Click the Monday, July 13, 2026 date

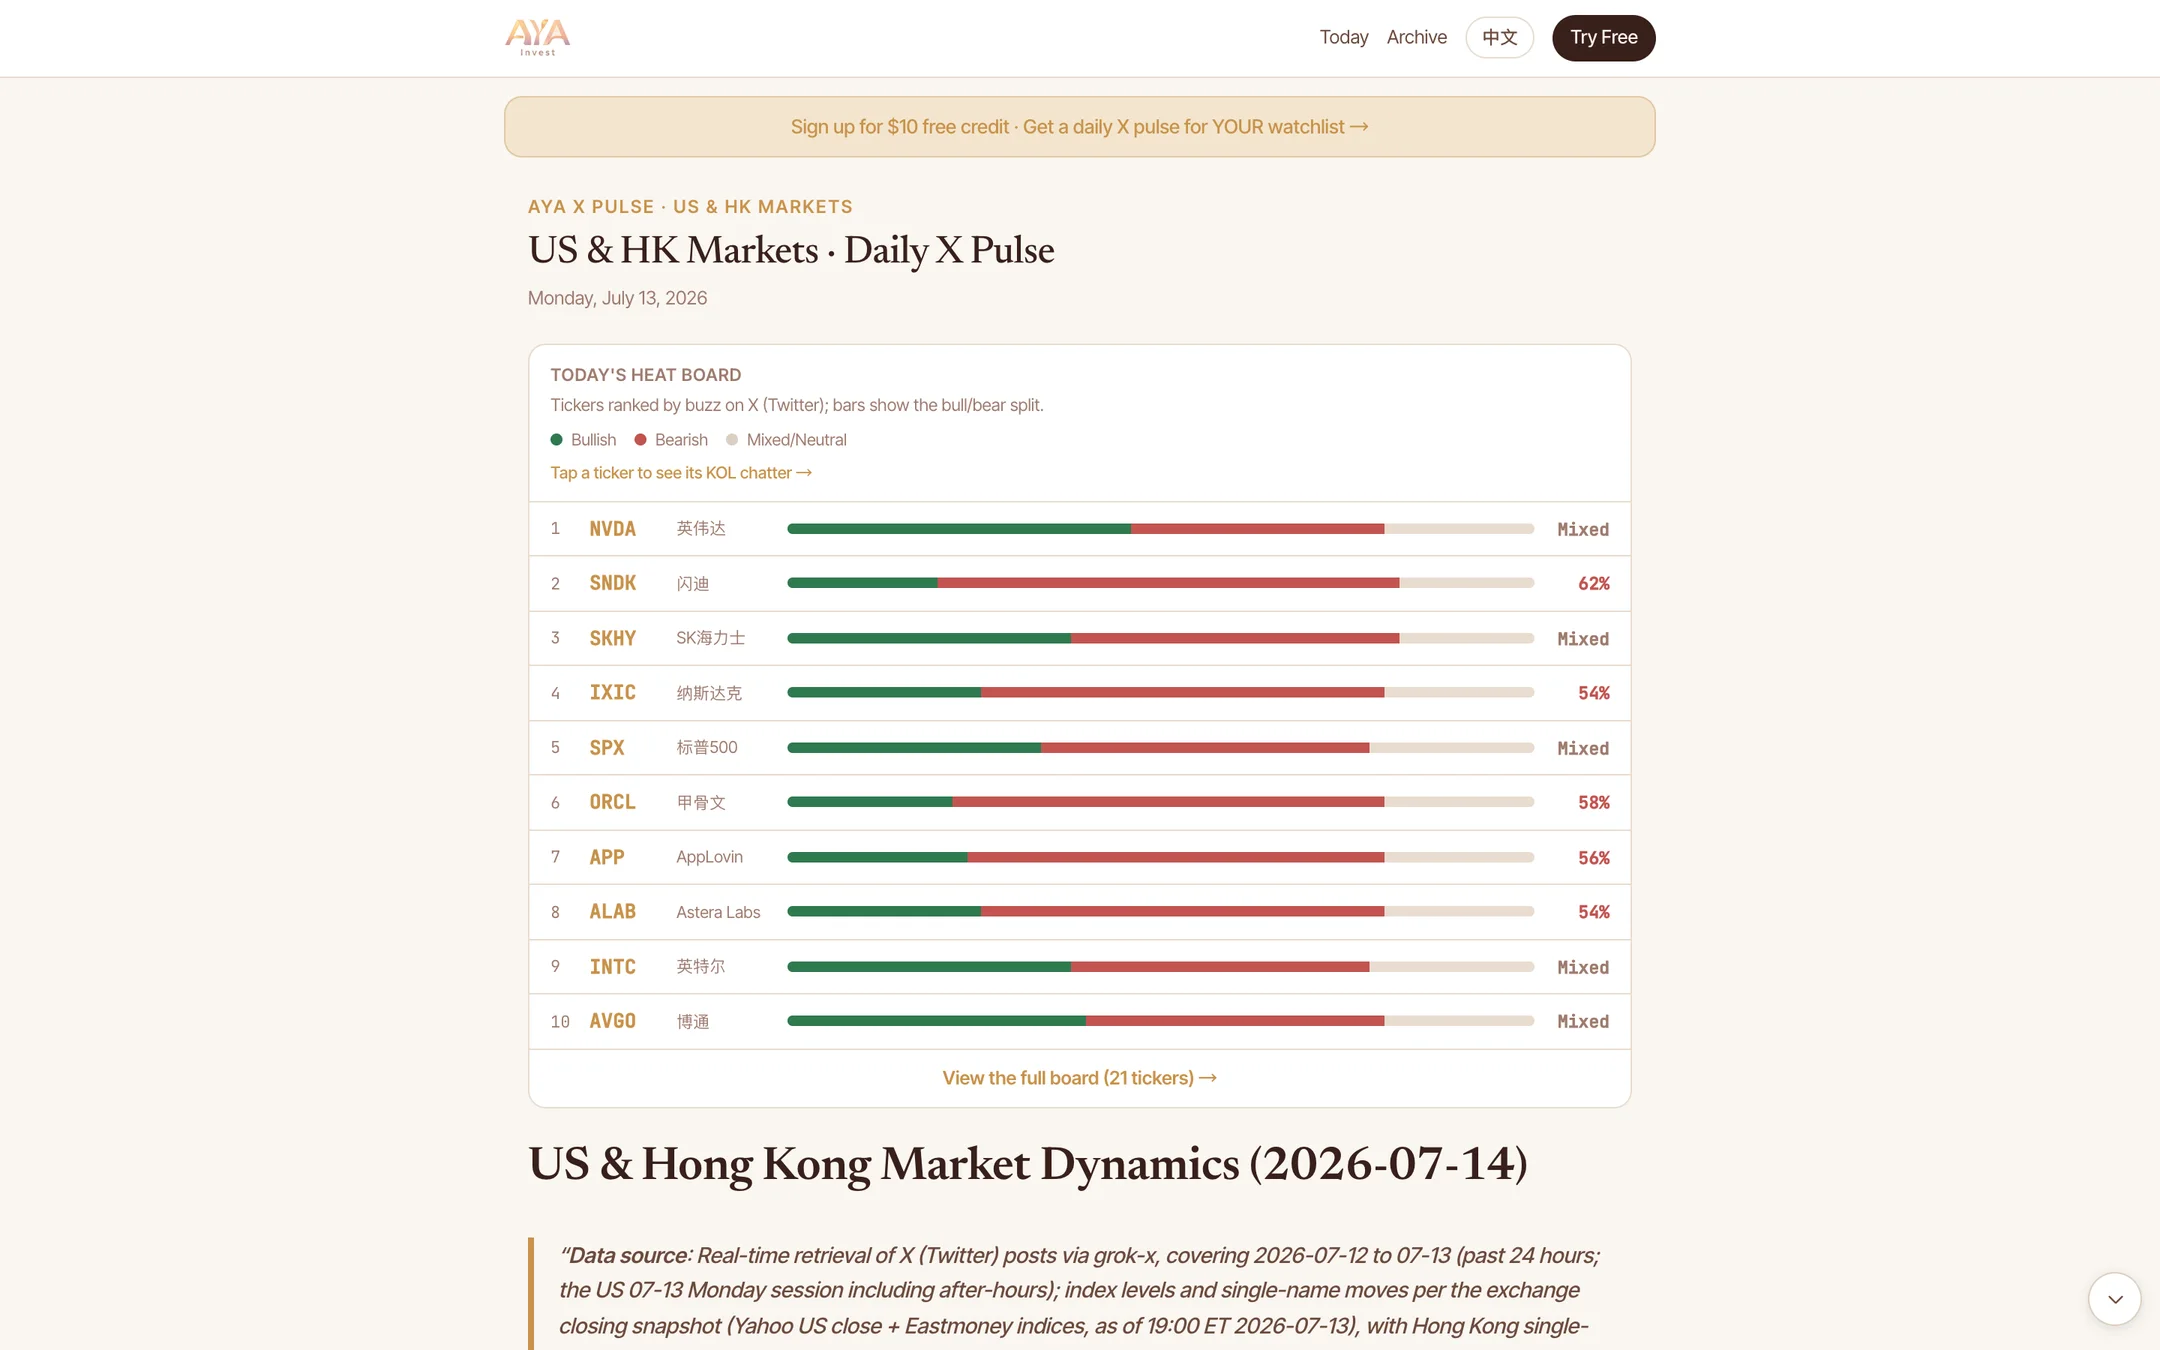pos(617,298)
